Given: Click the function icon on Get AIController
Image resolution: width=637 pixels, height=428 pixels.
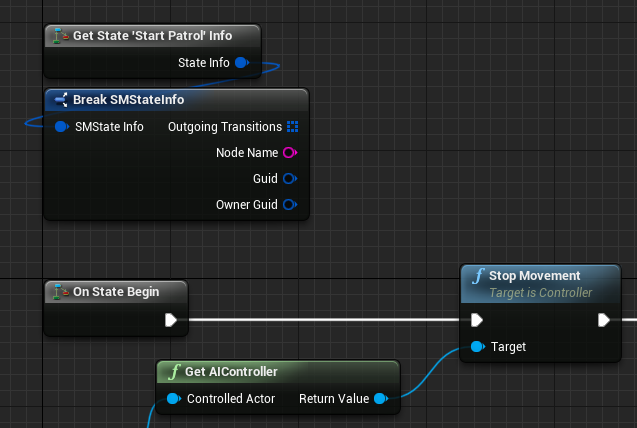Looking at the screenshot, I should pos(174,372).
